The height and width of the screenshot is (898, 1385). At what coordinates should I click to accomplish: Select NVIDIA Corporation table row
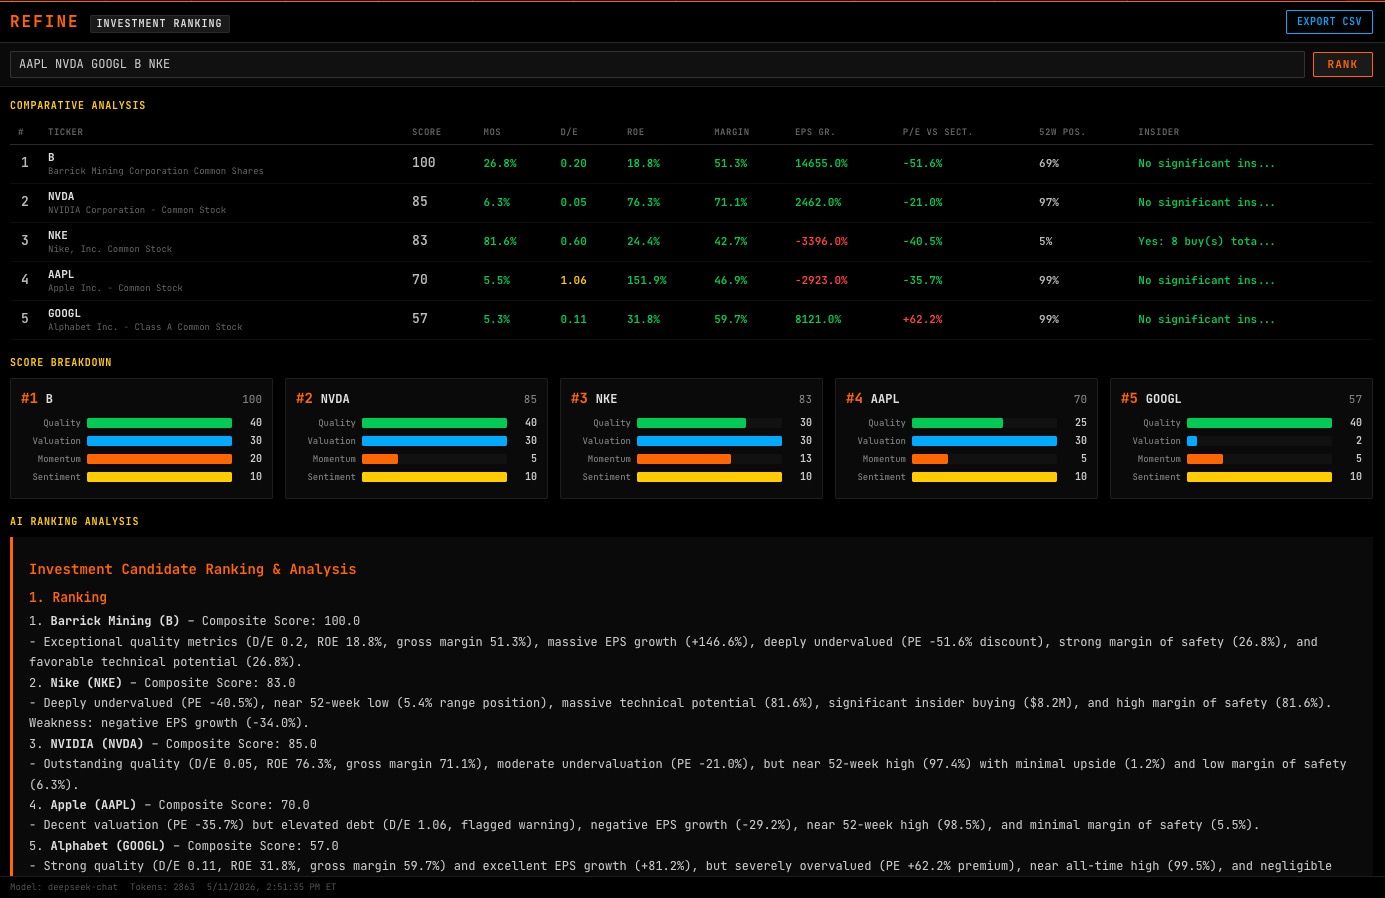[691, 203]
